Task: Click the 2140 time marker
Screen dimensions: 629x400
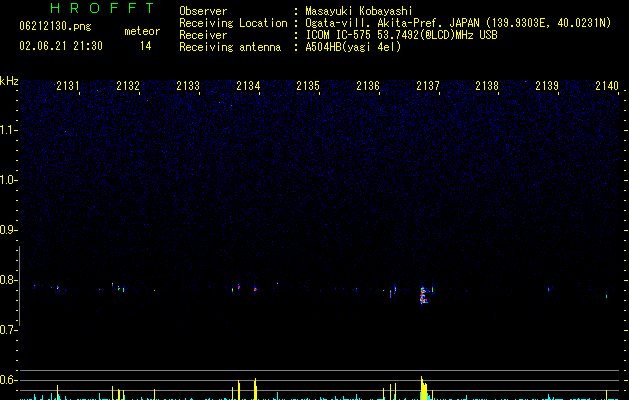Action: coord(607,85)
